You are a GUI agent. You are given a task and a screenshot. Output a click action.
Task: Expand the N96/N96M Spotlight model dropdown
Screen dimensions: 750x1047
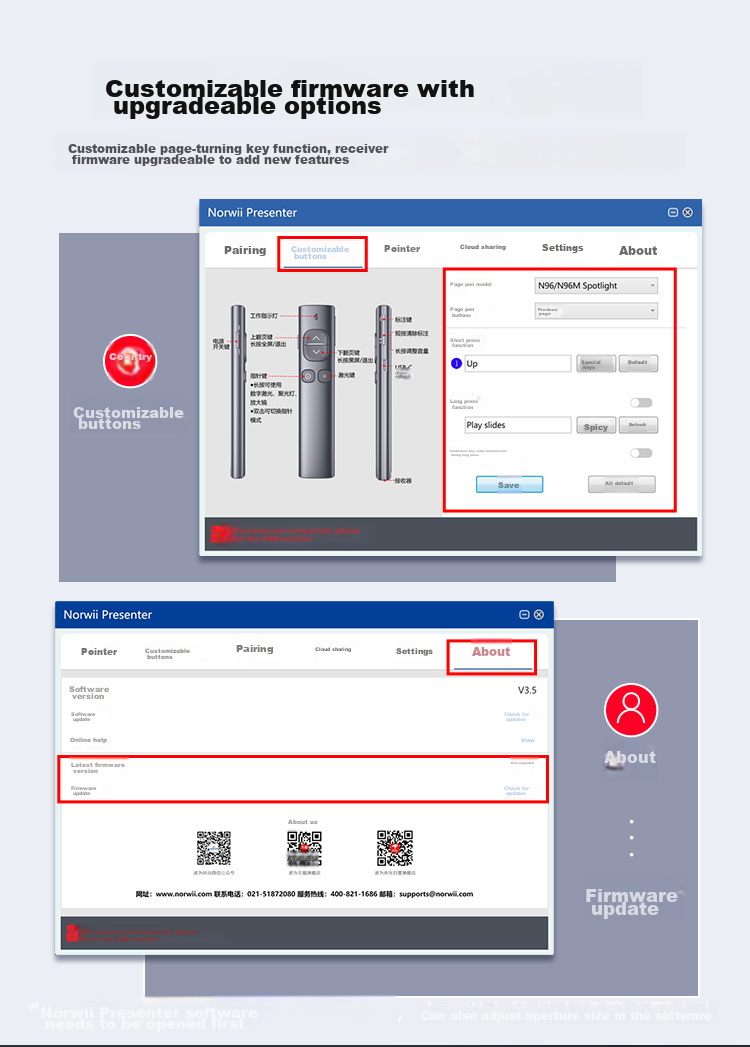pos(596,286)
